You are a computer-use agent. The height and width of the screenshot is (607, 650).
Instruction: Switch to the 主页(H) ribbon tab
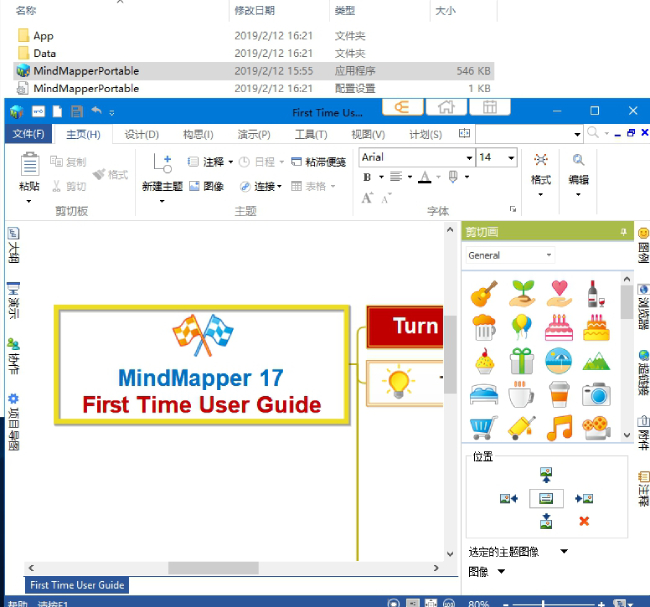tap(84, 134)
